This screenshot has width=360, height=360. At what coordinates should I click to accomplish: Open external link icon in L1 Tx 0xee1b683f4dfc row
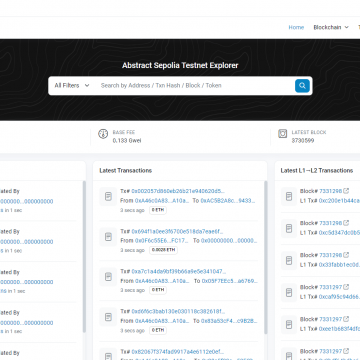[x=346, y=319]
